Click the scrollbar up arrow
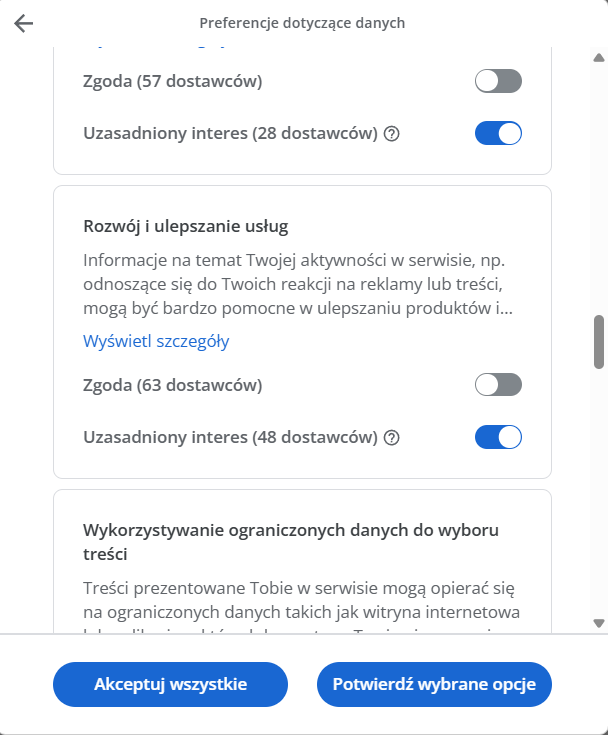The height and width of the screenshot is (735, 608). pos(599,59)
